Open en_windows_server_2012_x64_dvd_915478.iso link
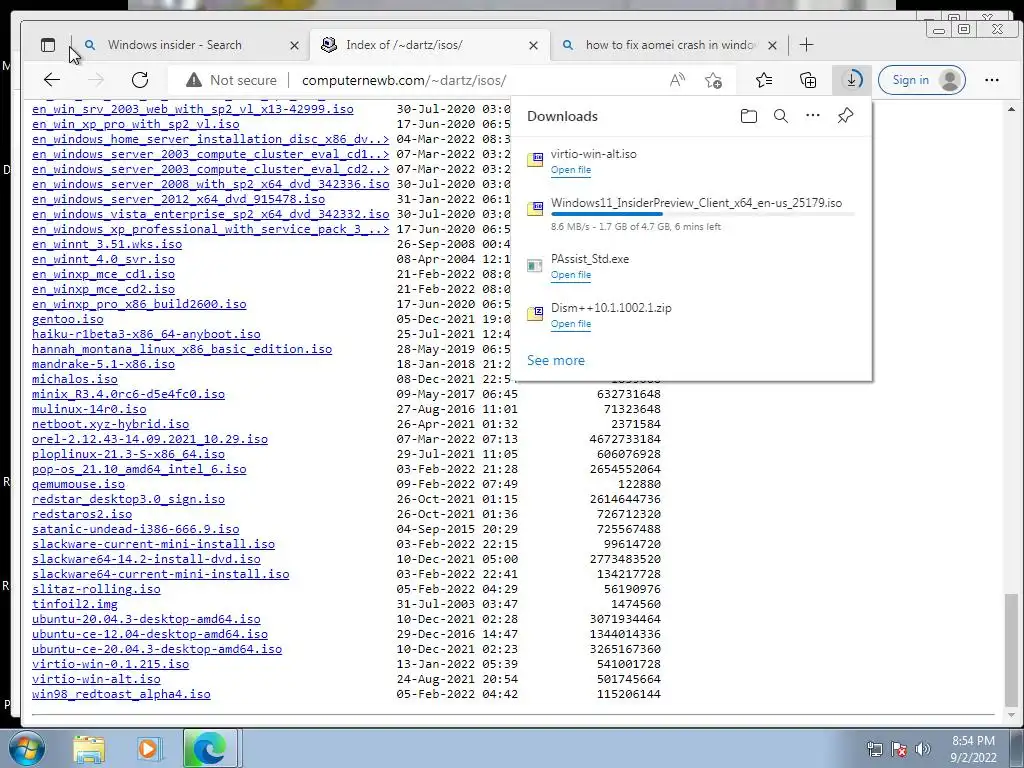The width and height of the screenshot is (1024, 768). pyautogui.click(x=178, y=199)
